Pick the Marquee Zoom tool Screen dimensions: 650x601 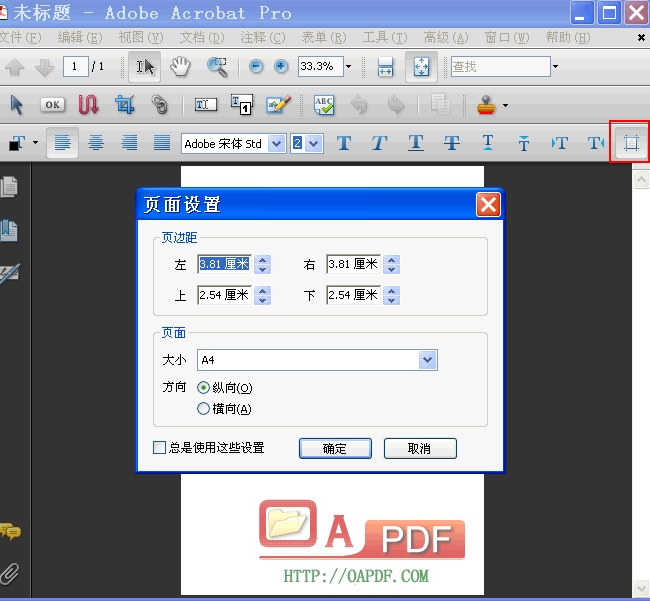tap(217, 67)
